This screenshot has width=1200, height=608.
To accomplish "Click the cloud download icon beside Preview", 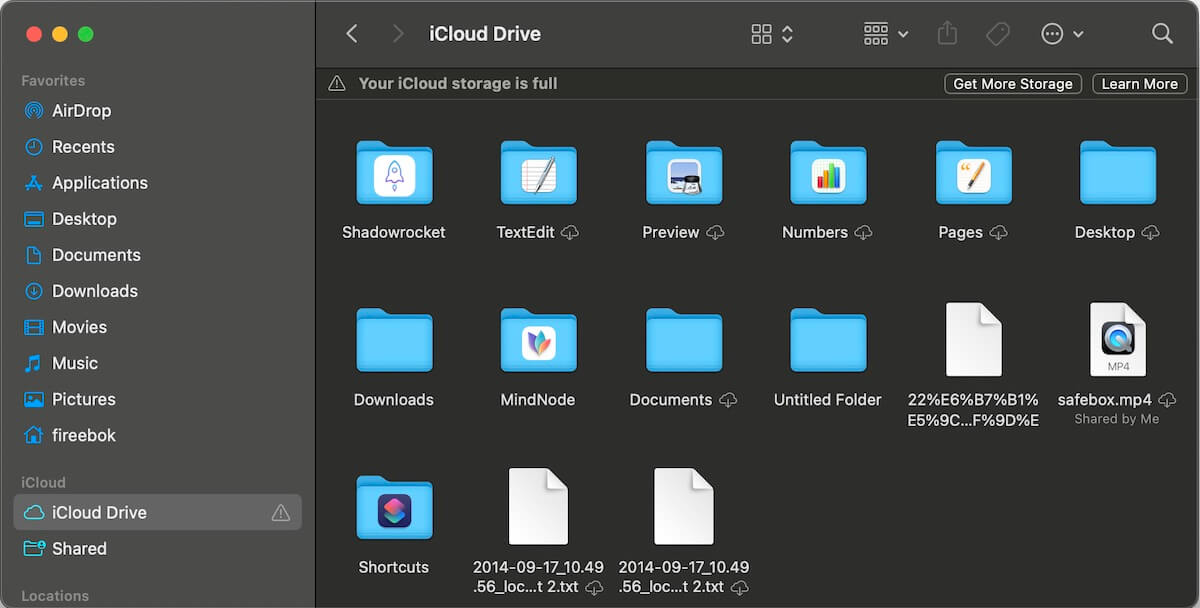I will [715, 233].
